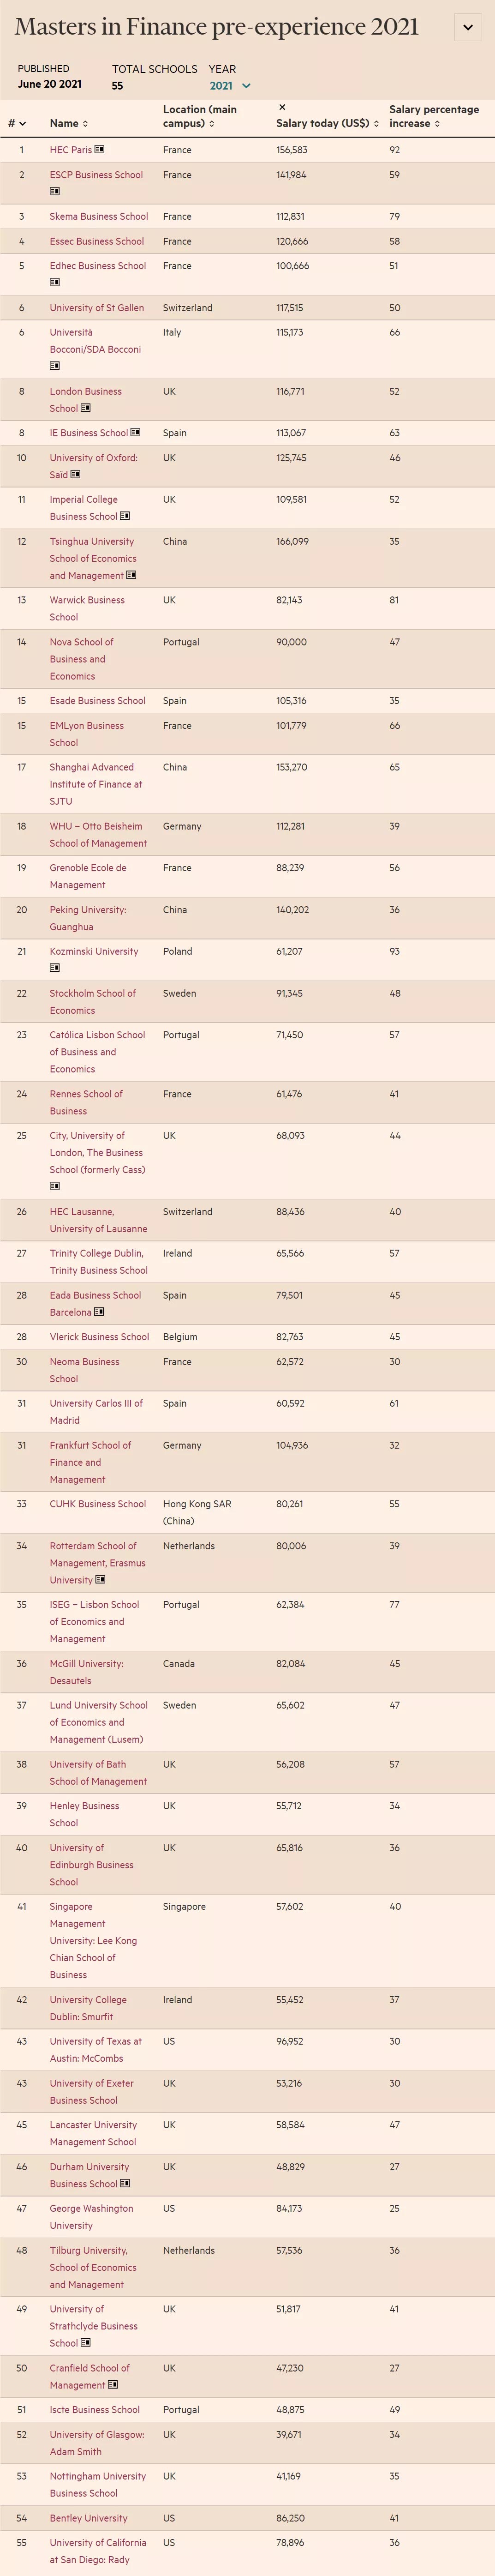Click the profile icon beside IE Business School
This screenshot has width=495, height=2576.
136,433
